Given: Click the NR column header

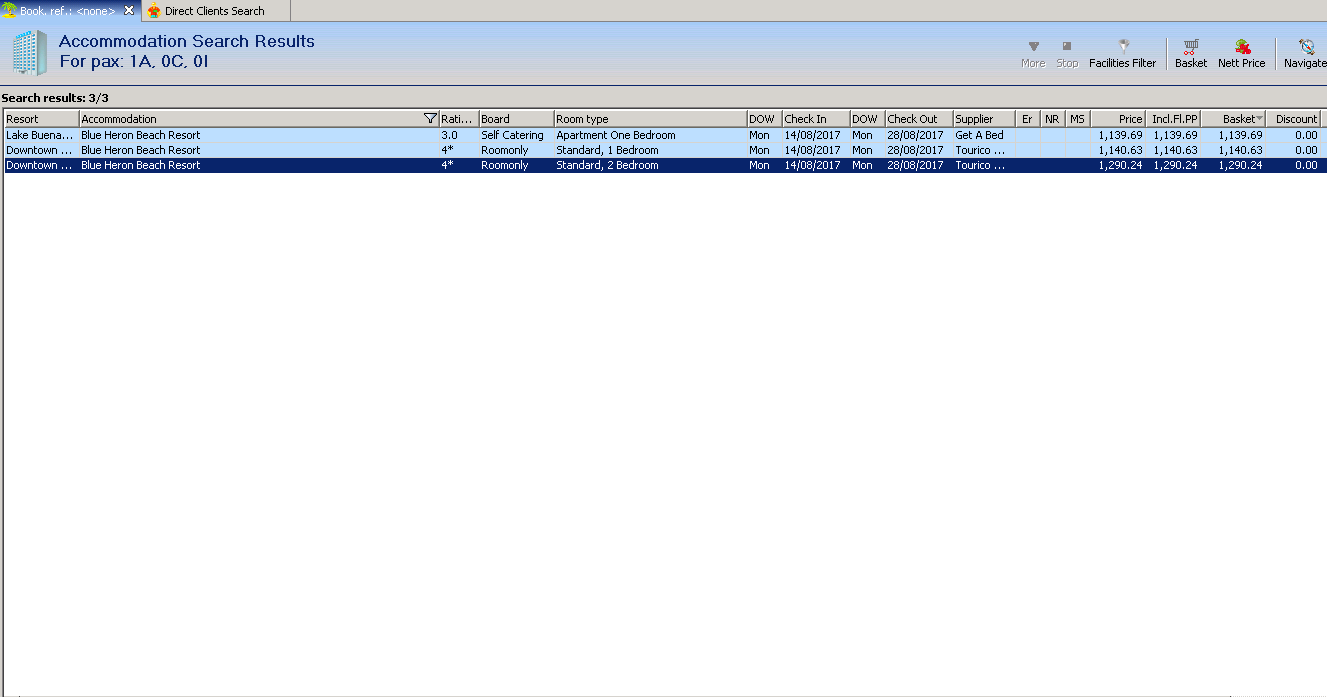Looking at the screenshot, I should click(1052, 119).
